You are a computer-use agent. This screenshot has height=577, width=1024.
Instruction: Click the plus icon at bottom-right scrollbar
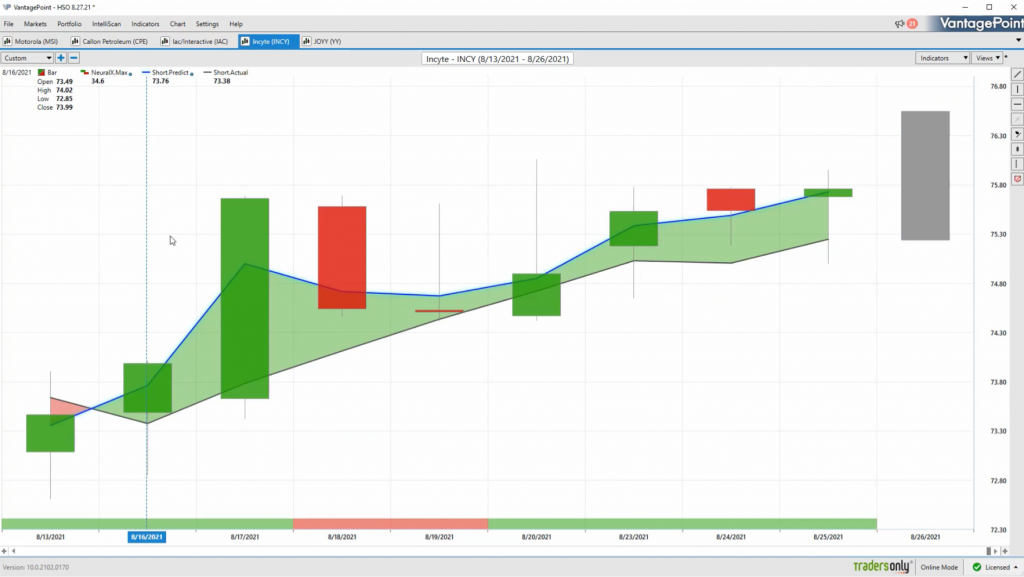(x=1005, y=551)
